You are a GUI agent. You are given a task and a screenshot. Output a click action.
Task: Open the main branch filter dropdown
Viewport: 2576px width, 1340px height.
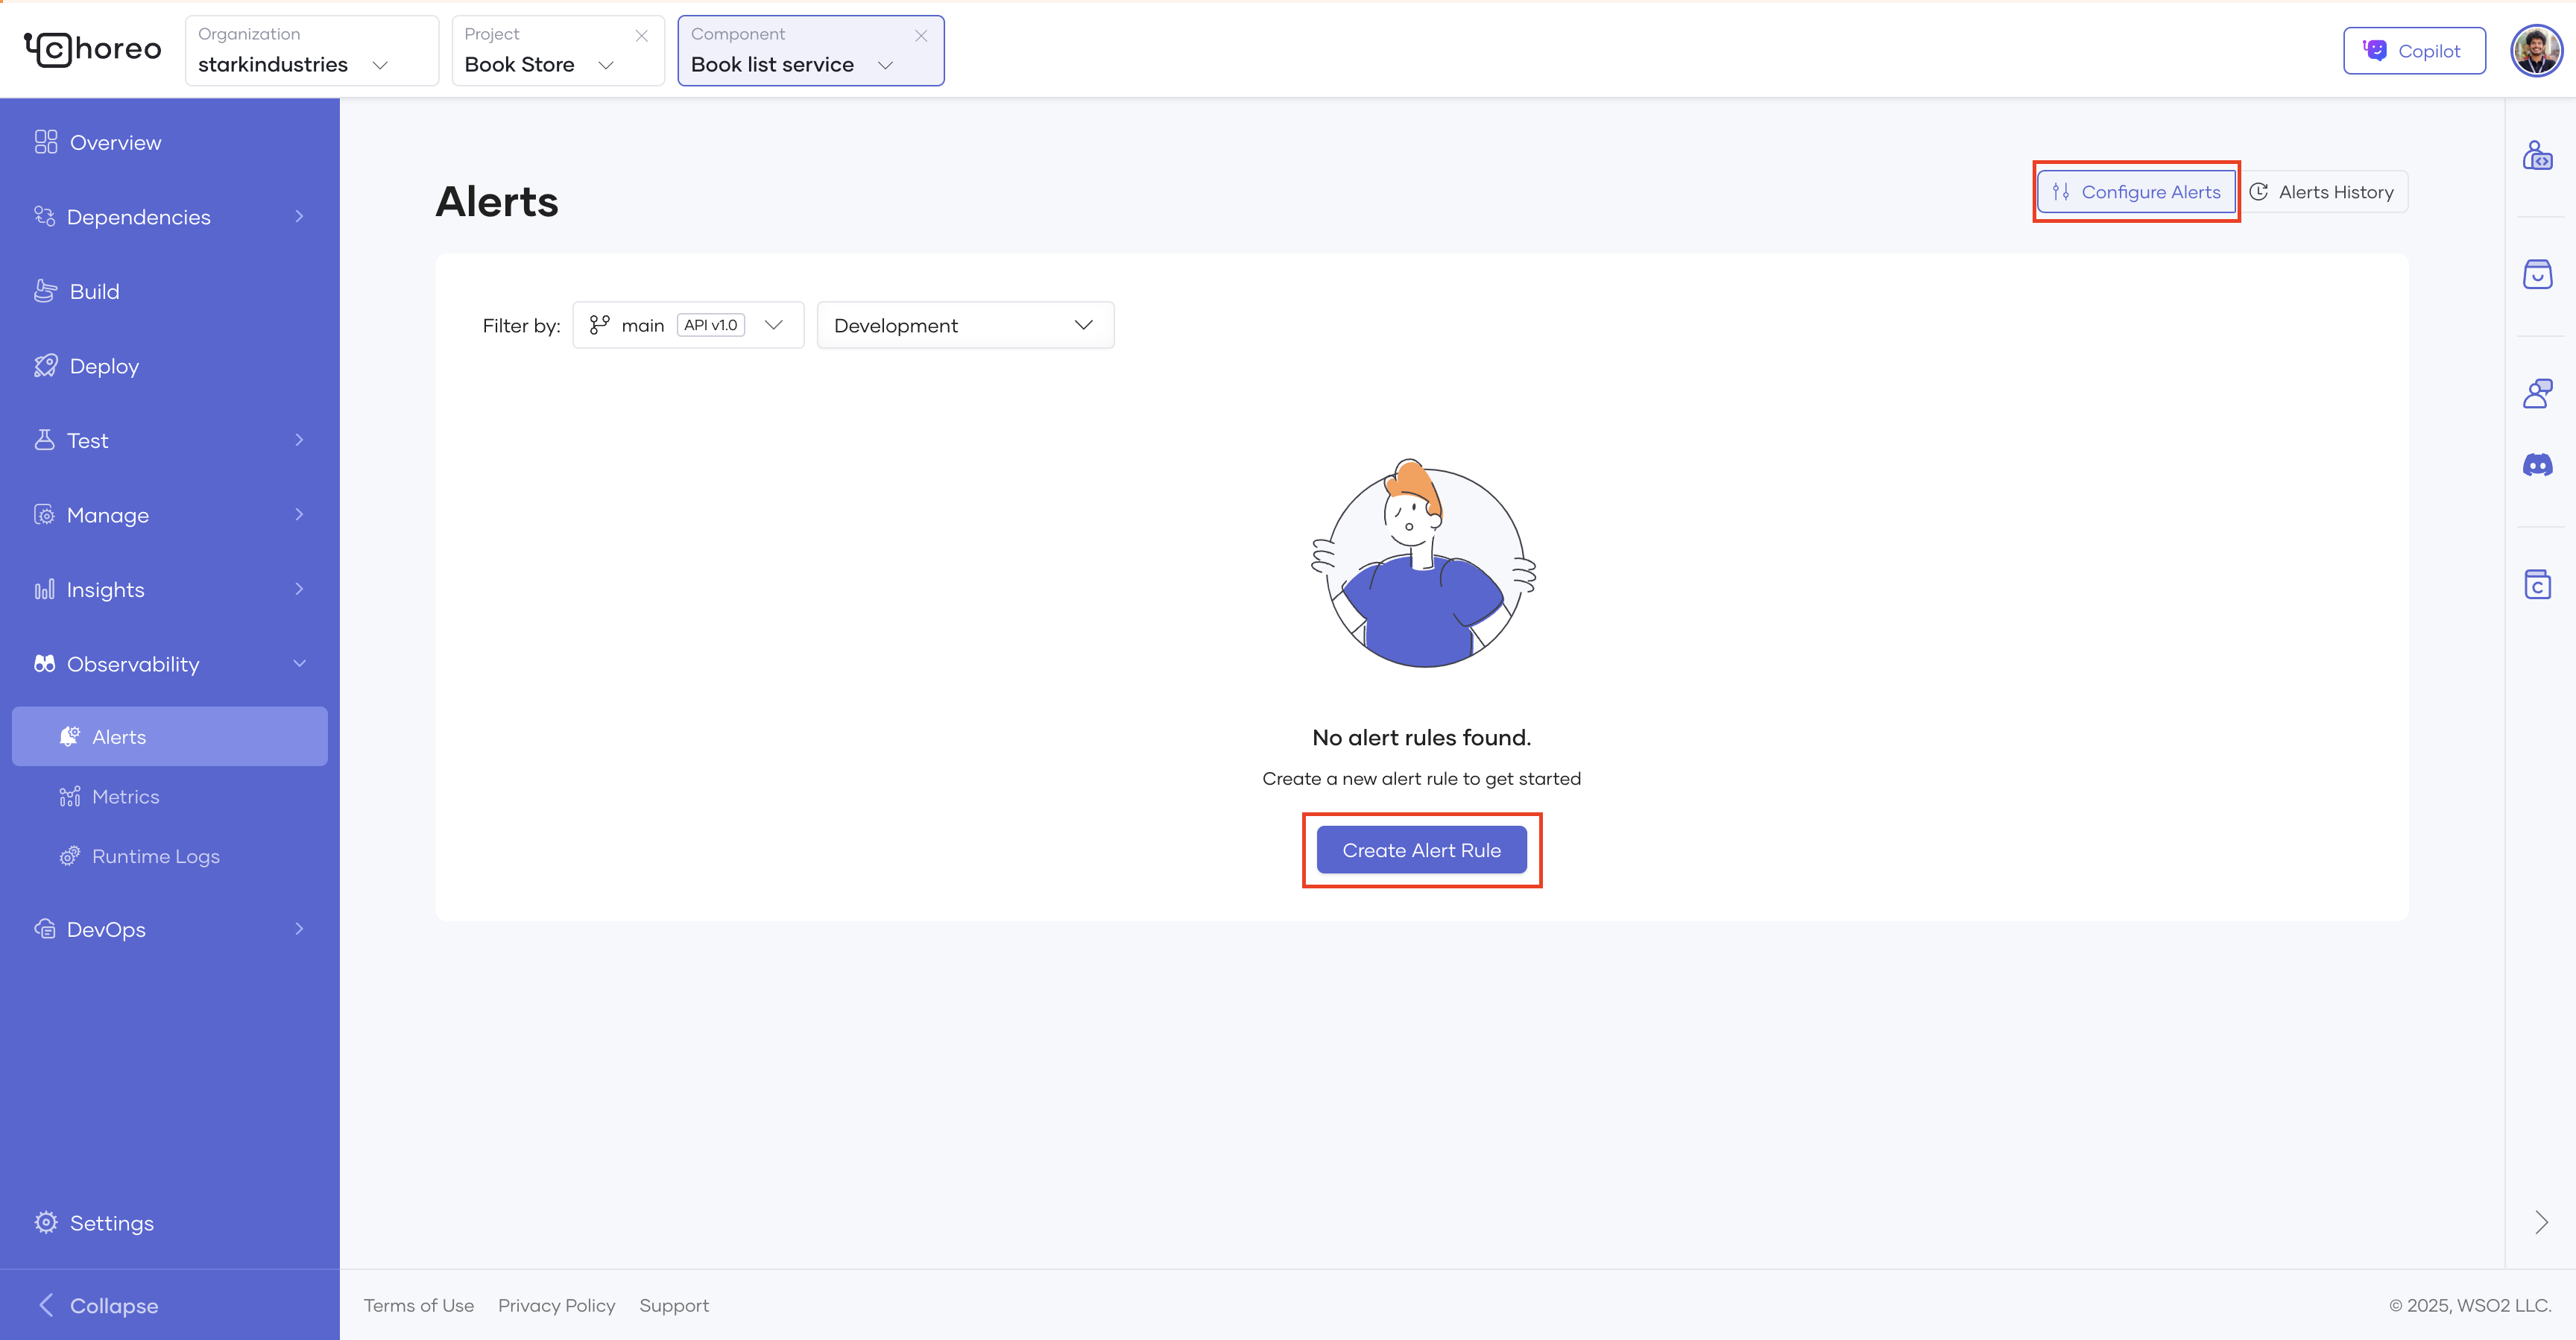(687, 325)
